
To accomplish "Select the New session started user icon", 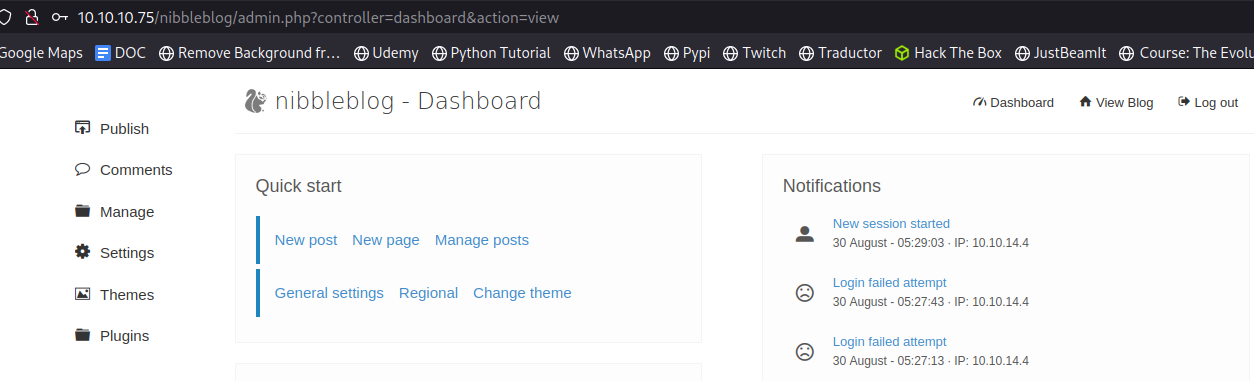I will pyautogui.click(x=804, y=234).
